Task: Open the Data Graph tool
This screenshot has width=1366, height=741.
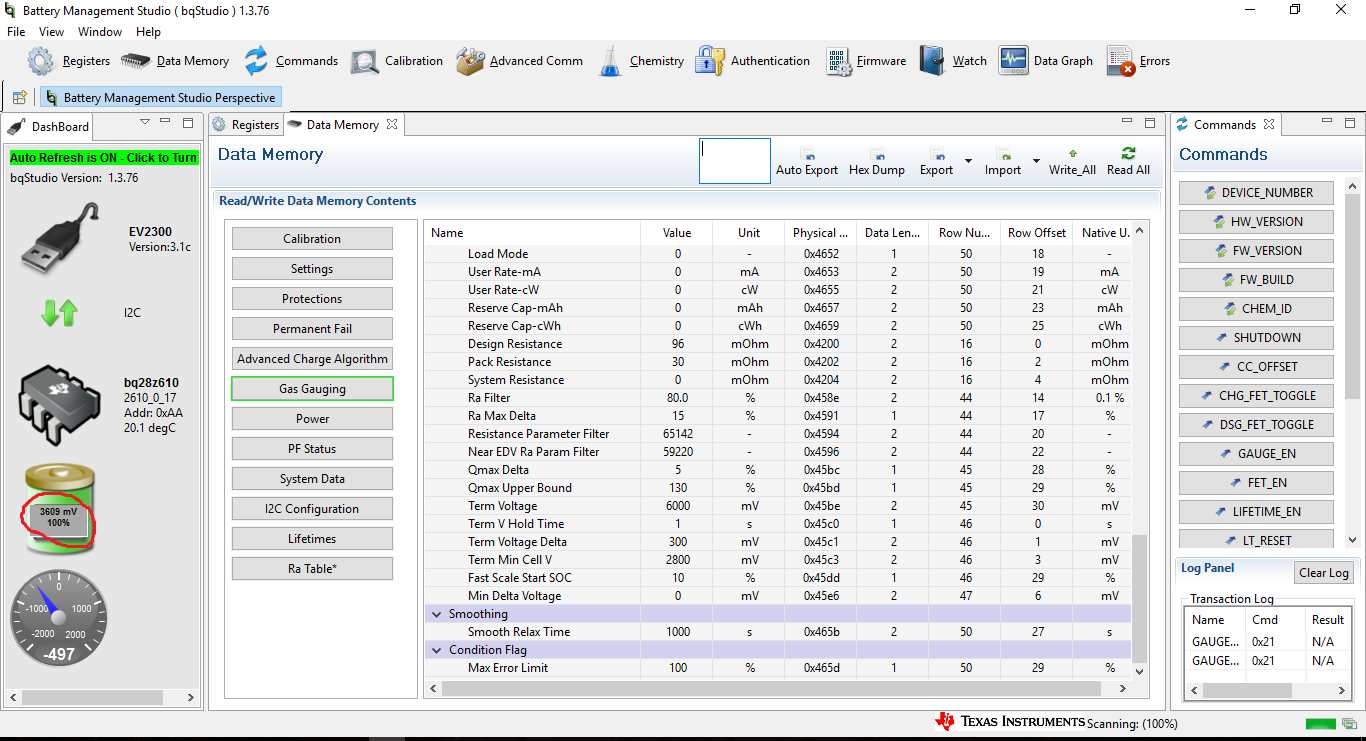Action: [1046, 61]
